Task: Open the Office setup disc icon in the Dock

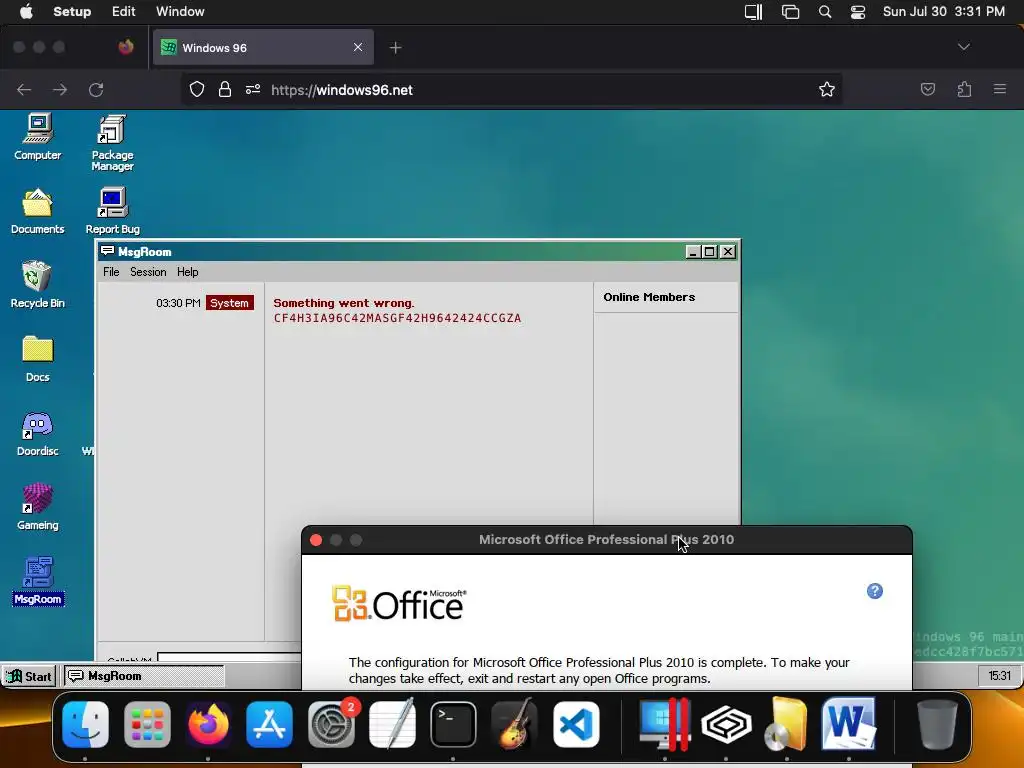Action: (x=787, y=724)
